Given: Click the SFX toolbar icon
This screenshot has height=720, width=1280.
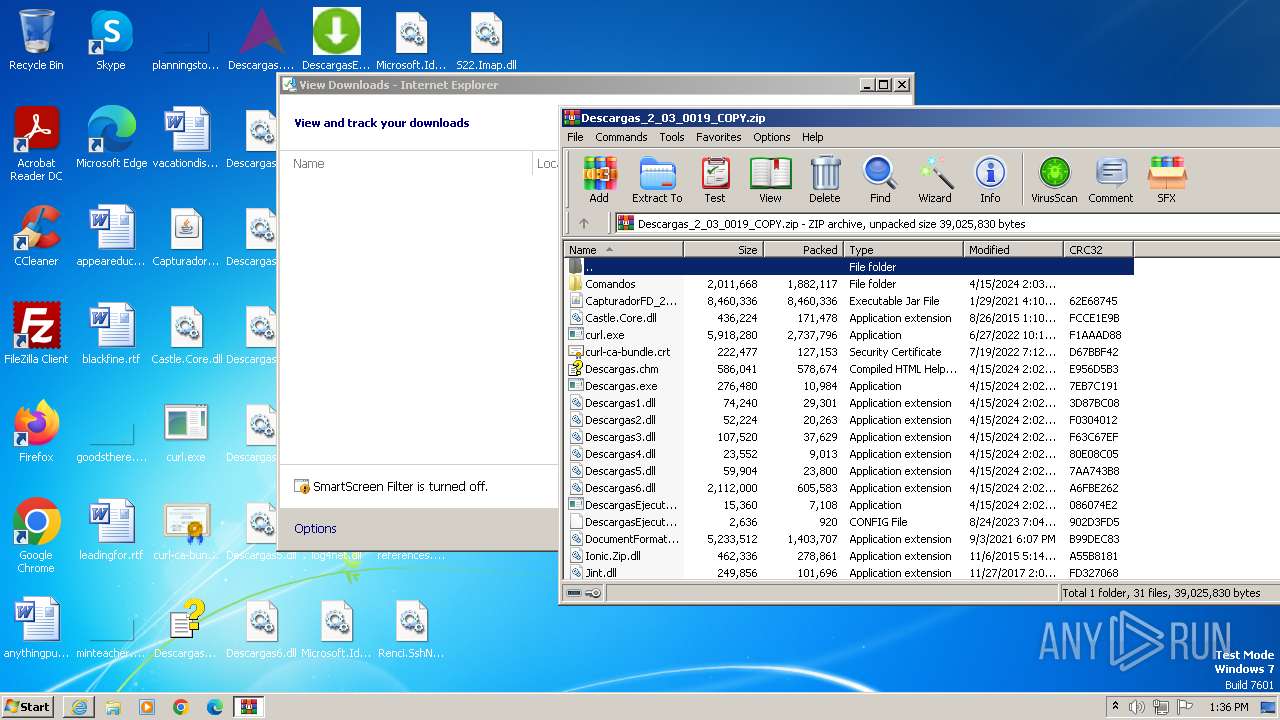Looking at the screenshot, I should [x=1167, y=180].
